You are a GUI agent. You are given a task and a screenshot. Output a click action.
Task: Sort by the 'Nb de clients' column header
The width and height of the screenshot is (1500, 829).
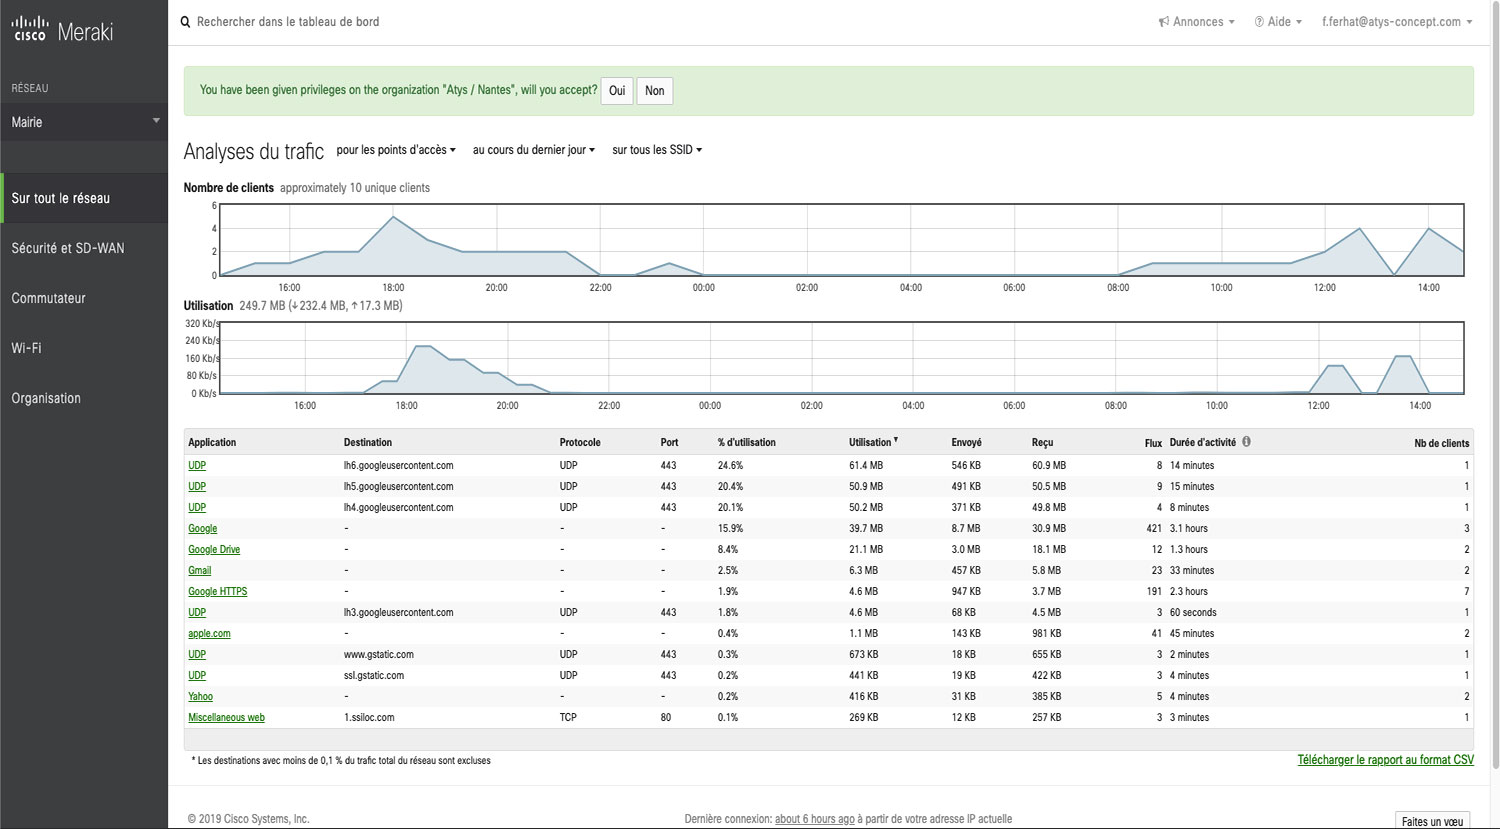point(1441,442)
